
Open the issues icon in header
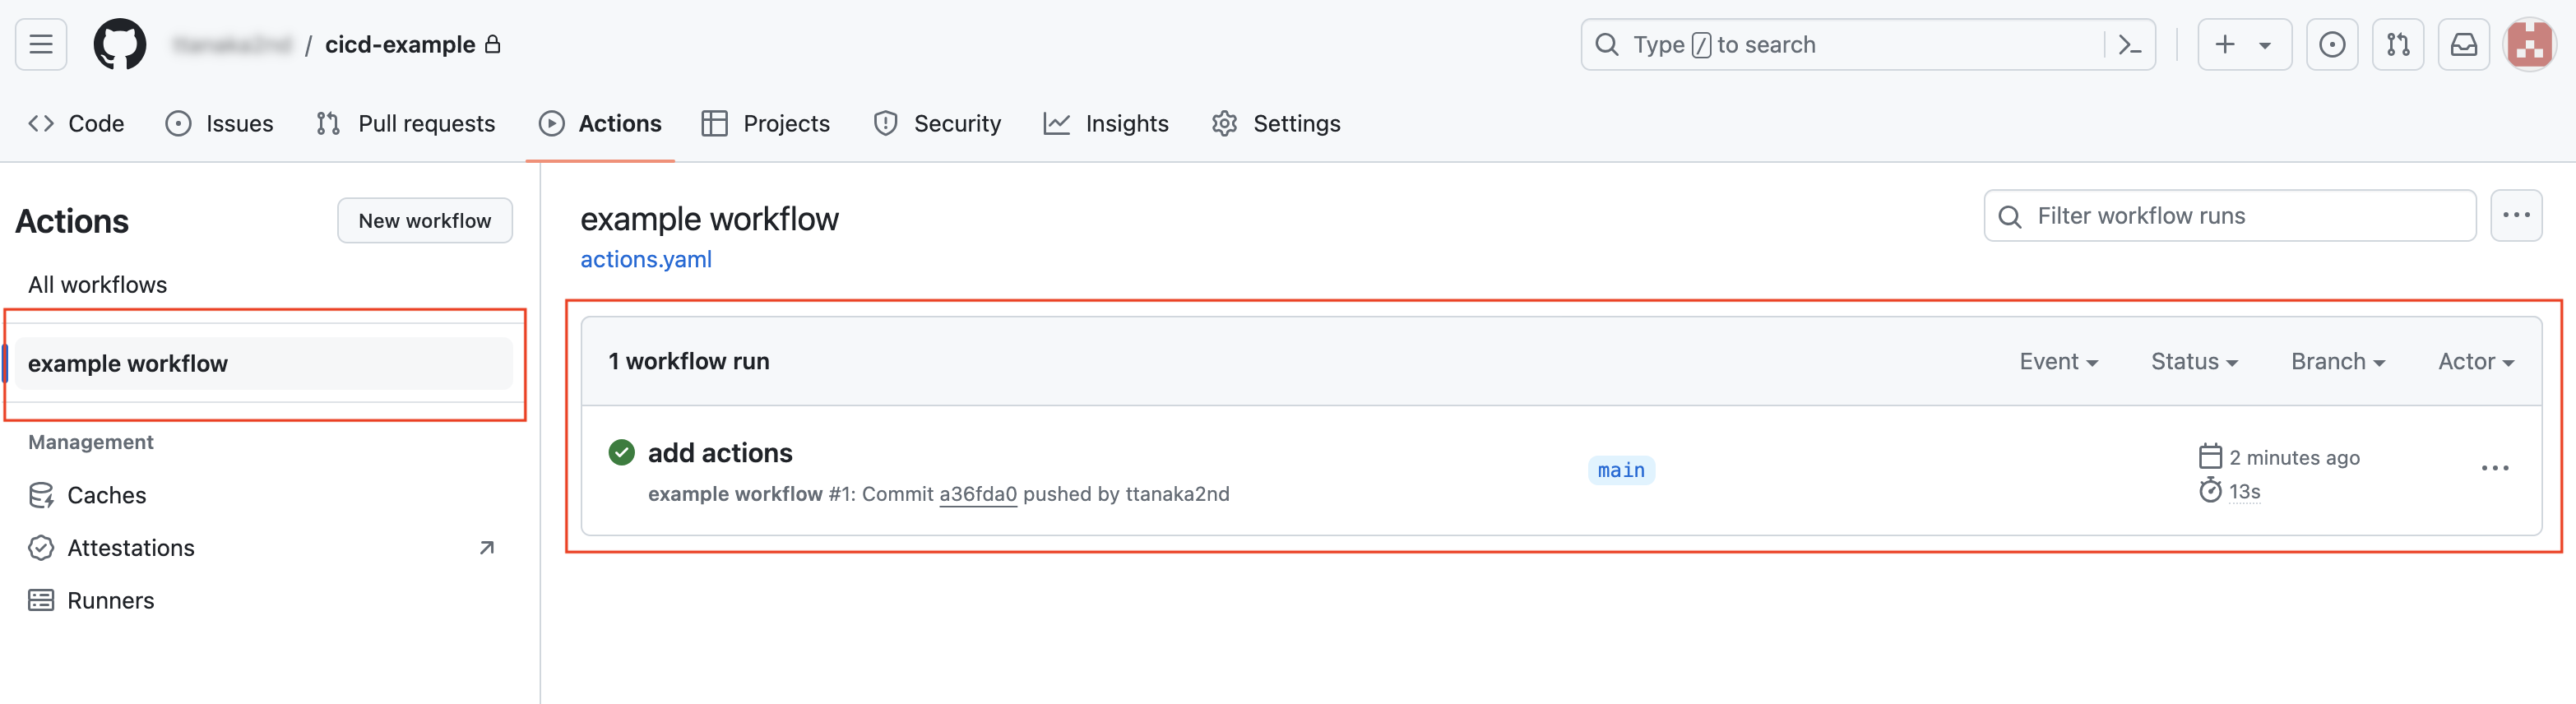(x=2332, y=45)
